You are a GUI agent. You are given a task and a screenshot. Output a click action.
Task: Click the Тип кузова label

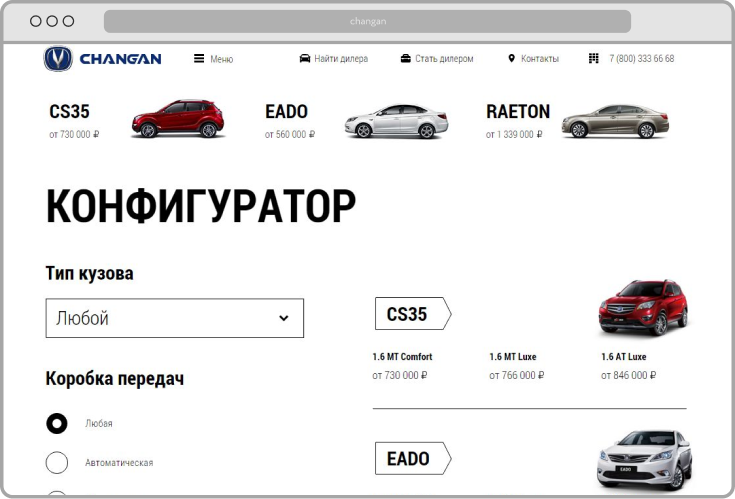pyautogui.click(x=90, y=273)
